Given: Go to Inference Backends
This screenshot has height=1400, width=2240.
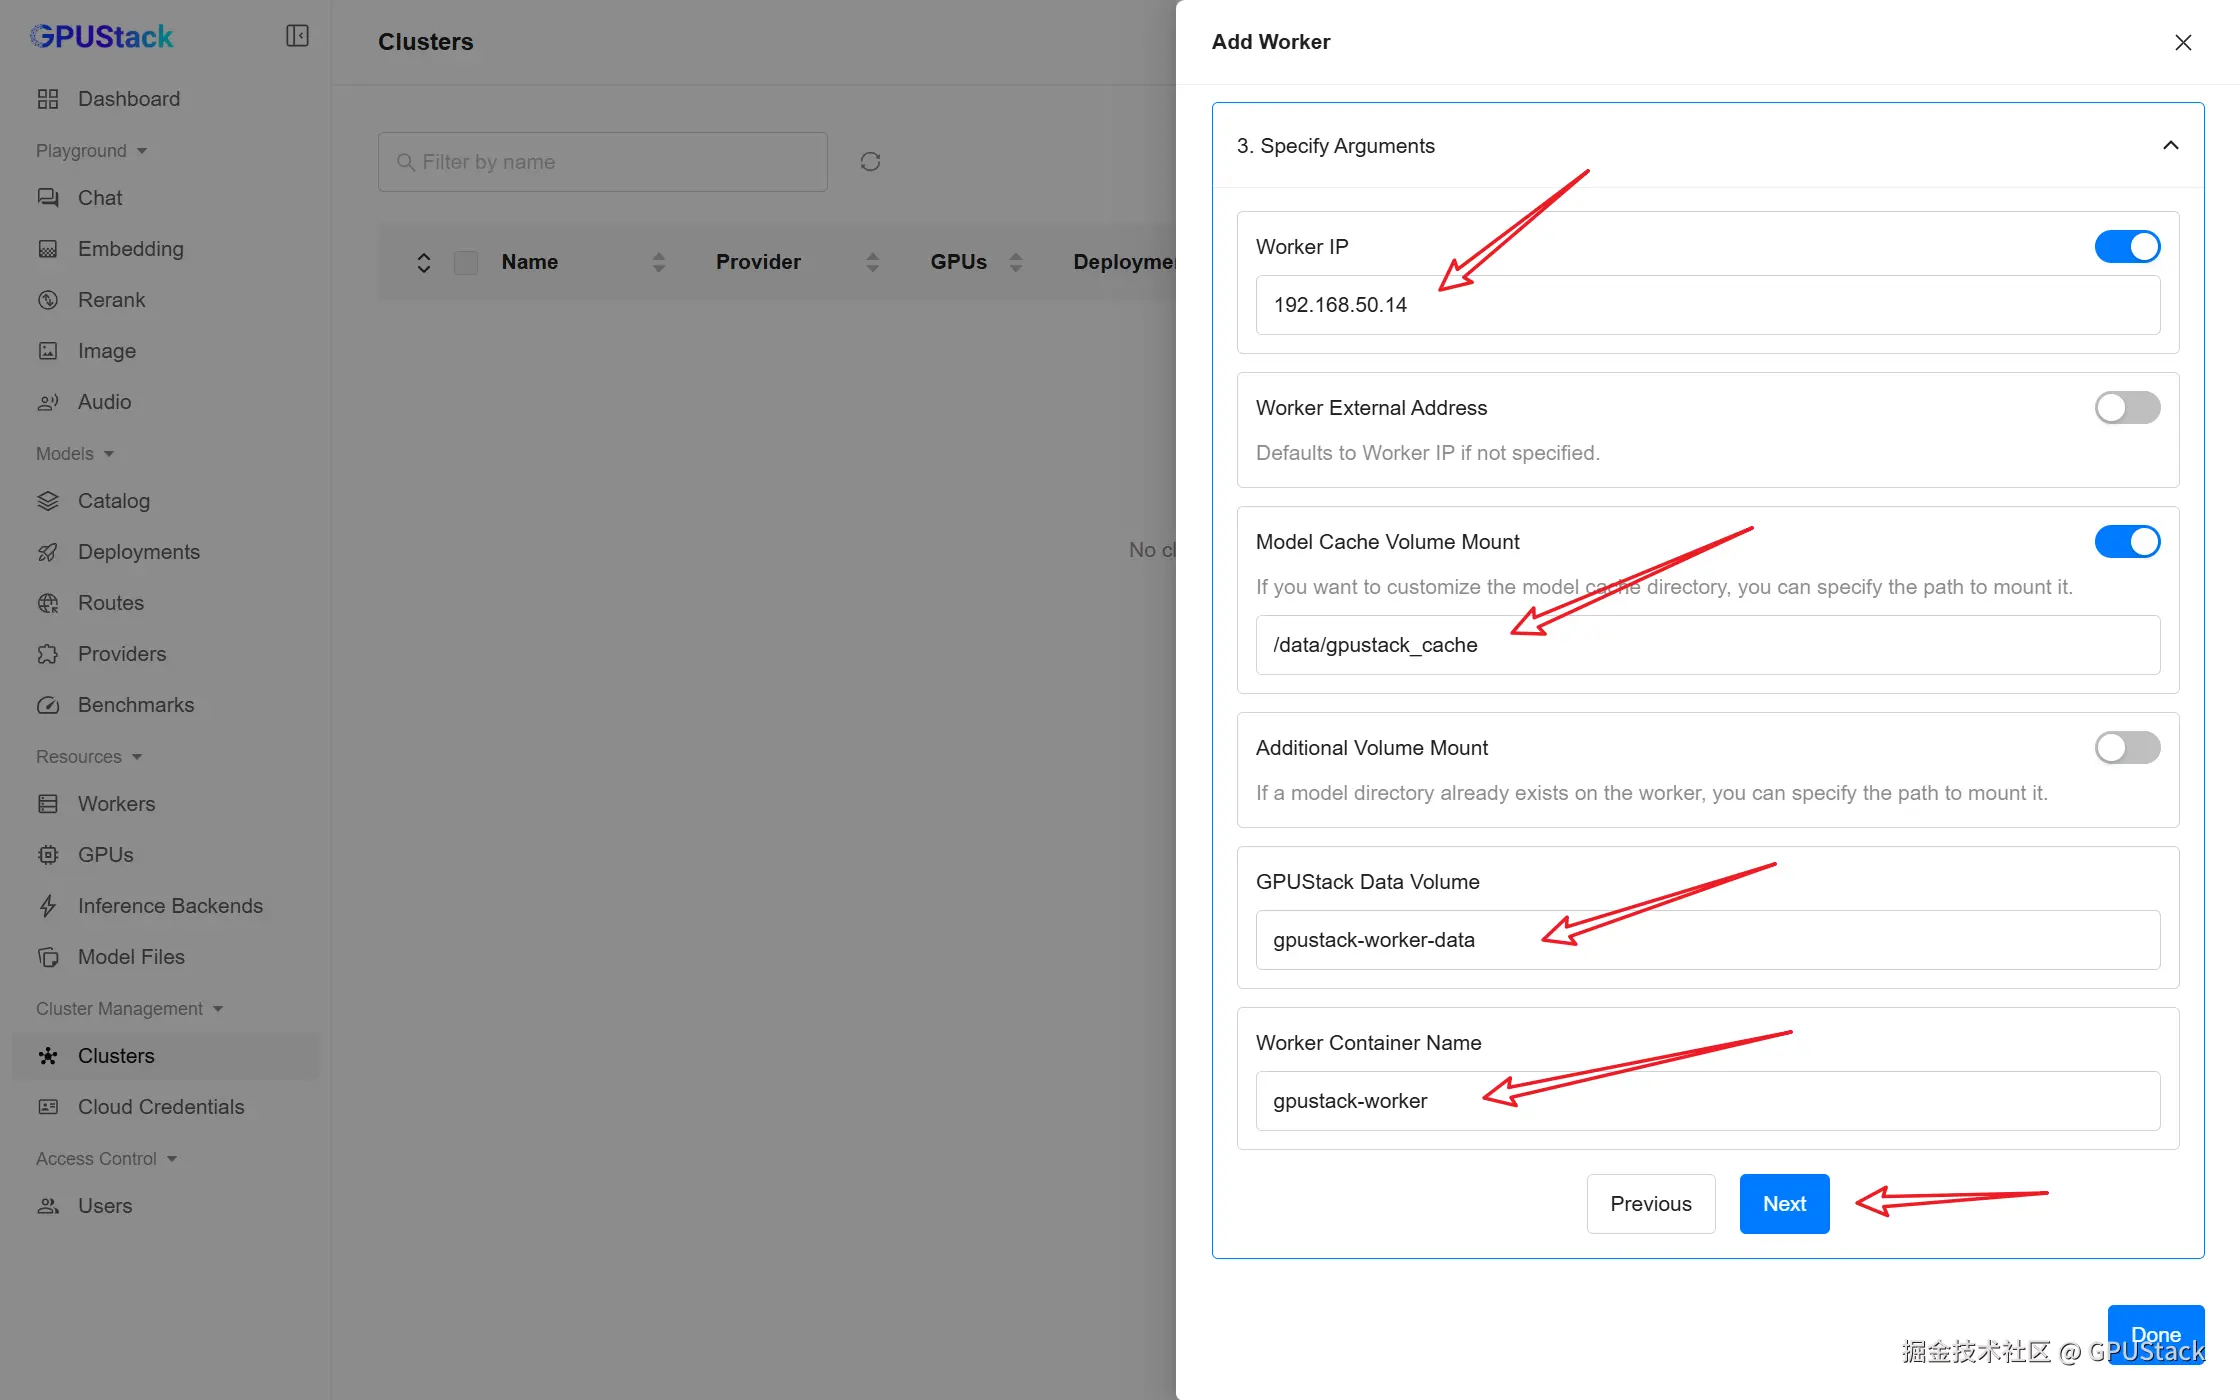Looking at the screenshot, I should 170,906.
